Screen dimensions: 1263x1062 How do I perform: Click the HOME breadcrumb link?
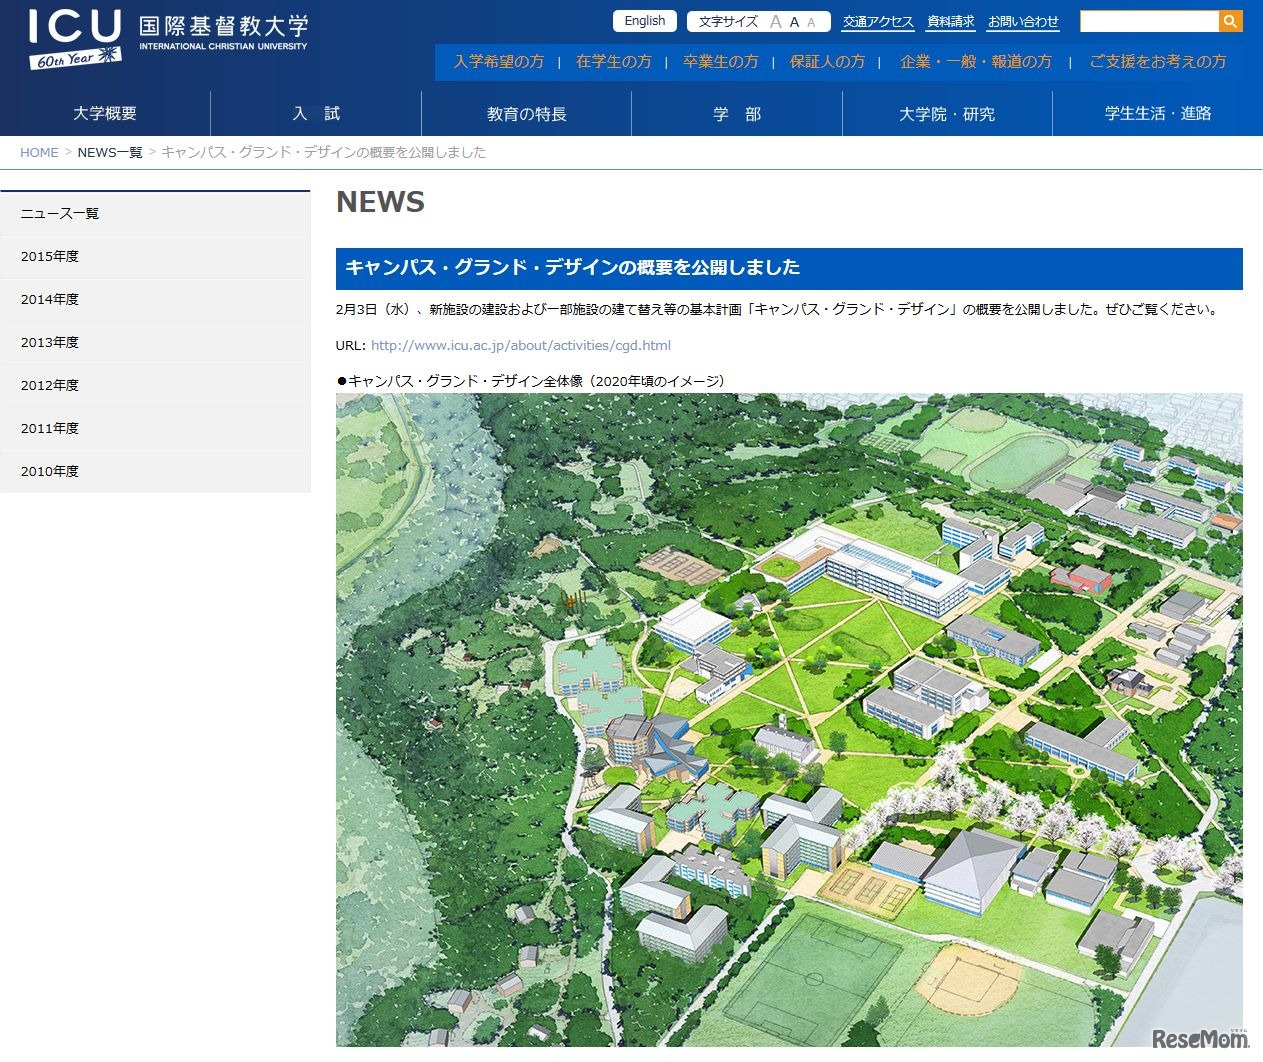(x=39, y=152)
